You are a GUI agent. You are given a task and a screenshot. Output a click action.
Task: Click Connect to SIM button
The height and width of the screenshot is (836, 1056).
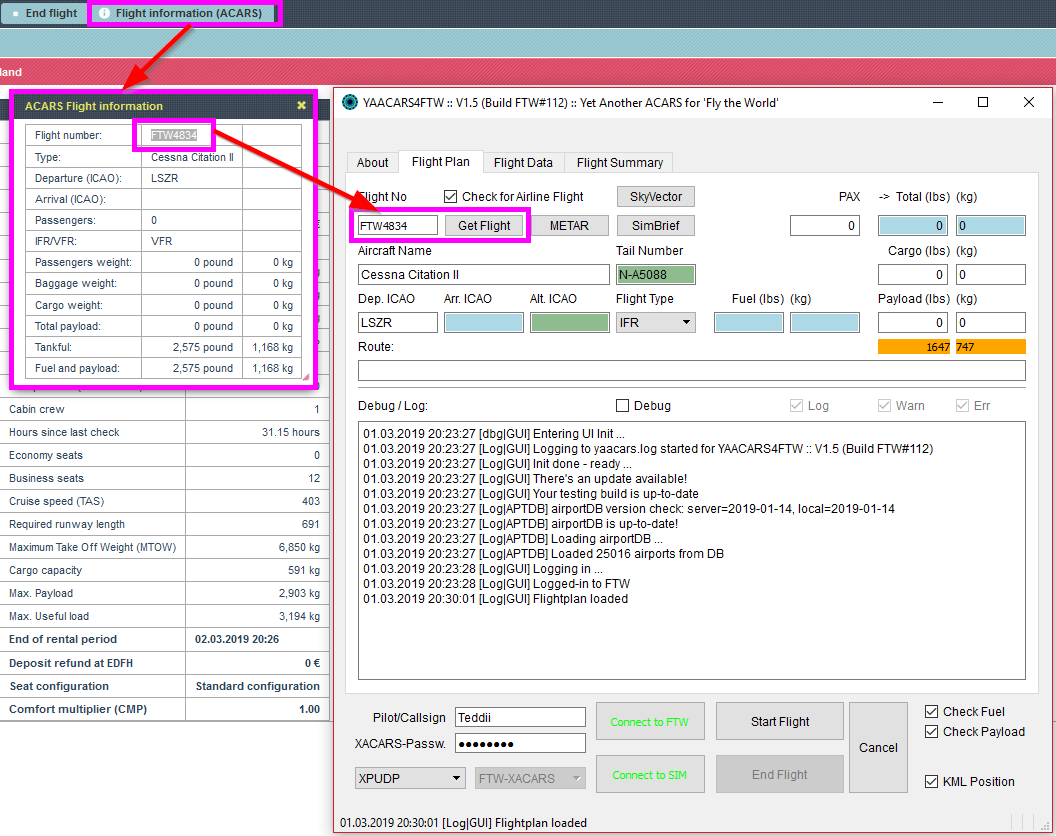[x=650, y=775]
